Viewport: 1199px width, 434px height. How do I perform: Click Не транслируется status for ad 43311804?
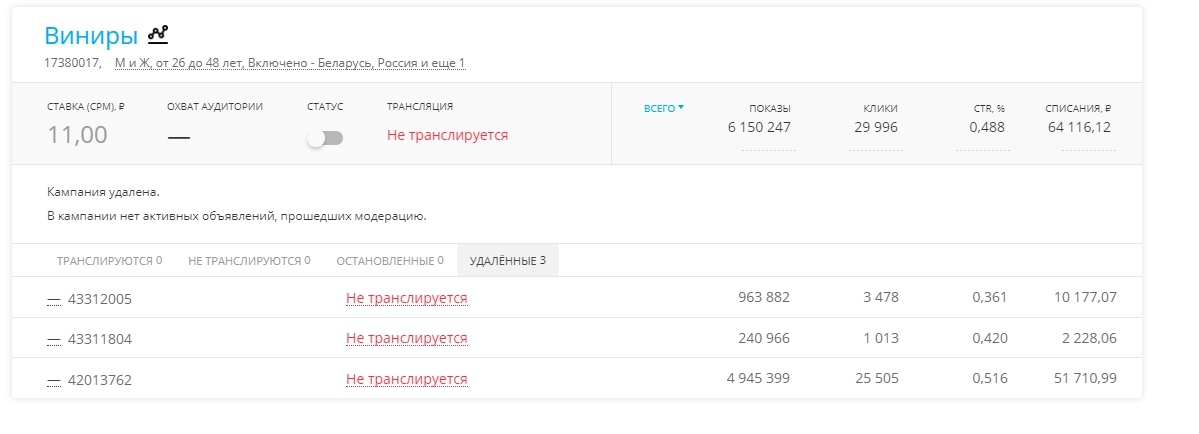(x=407, y=338)
